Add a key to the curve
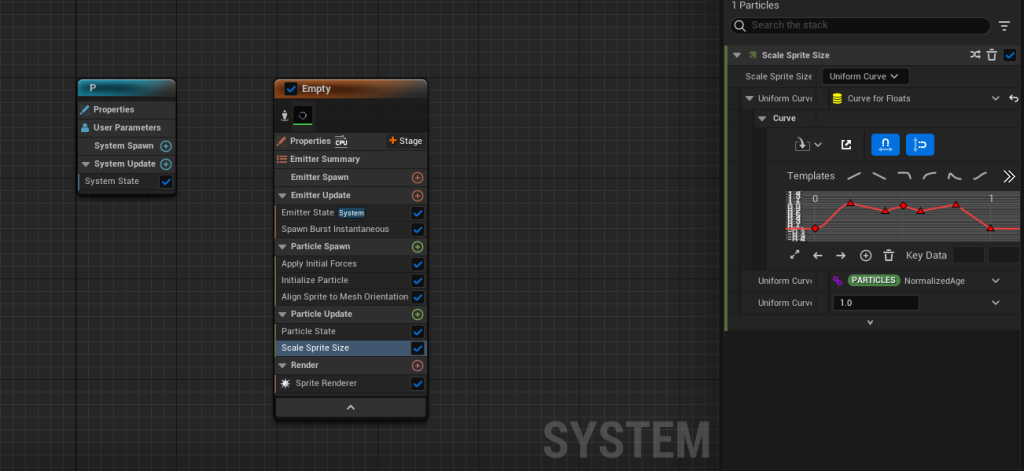The height and width of the screenshot is (471, 1024). 866,255
